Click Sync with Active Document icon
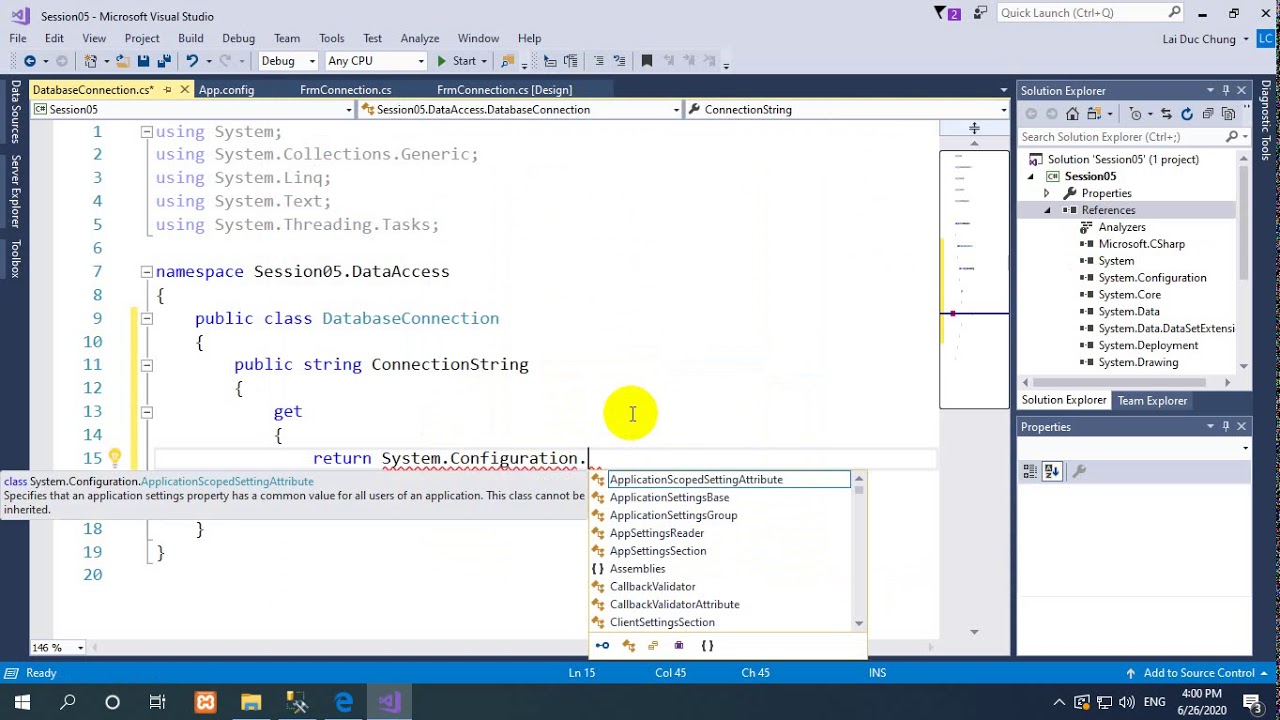 (x=1167, y=114)
